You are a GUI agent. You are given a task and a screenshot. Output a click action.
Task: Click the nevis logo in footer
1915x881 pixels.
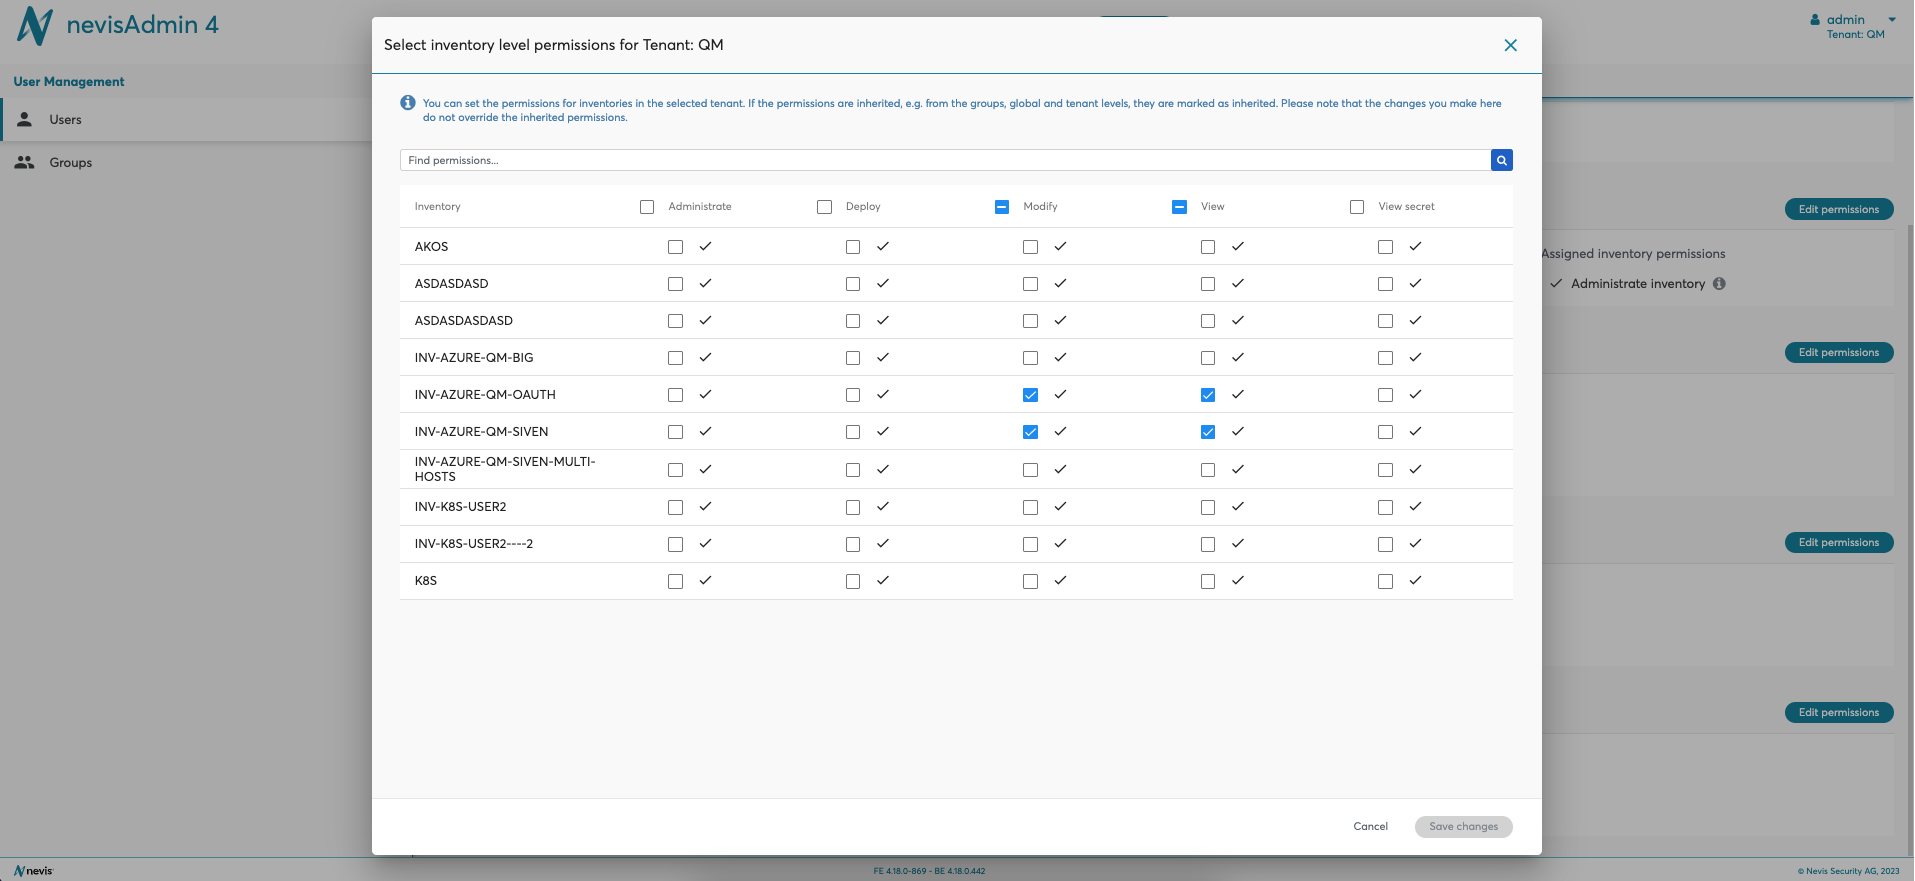click(34, 871)
